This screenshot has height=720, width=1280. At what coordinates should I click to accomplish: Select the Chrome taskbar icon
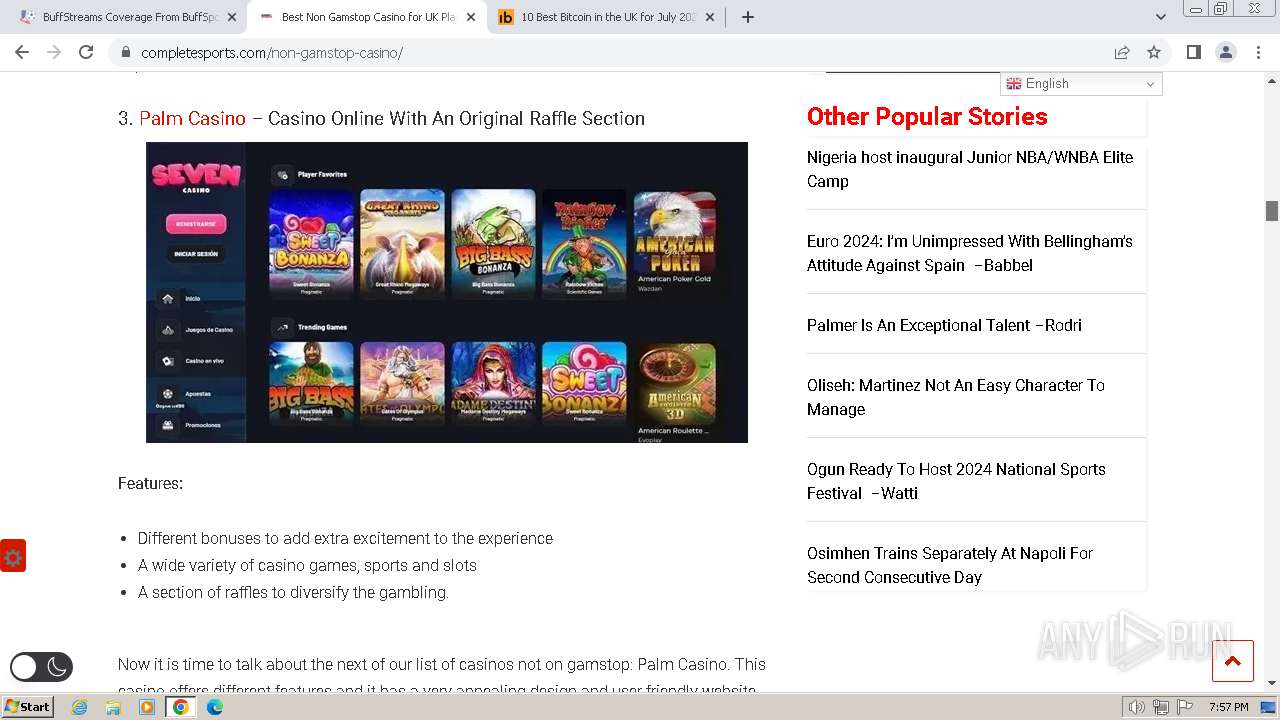[x=181, y=707]
